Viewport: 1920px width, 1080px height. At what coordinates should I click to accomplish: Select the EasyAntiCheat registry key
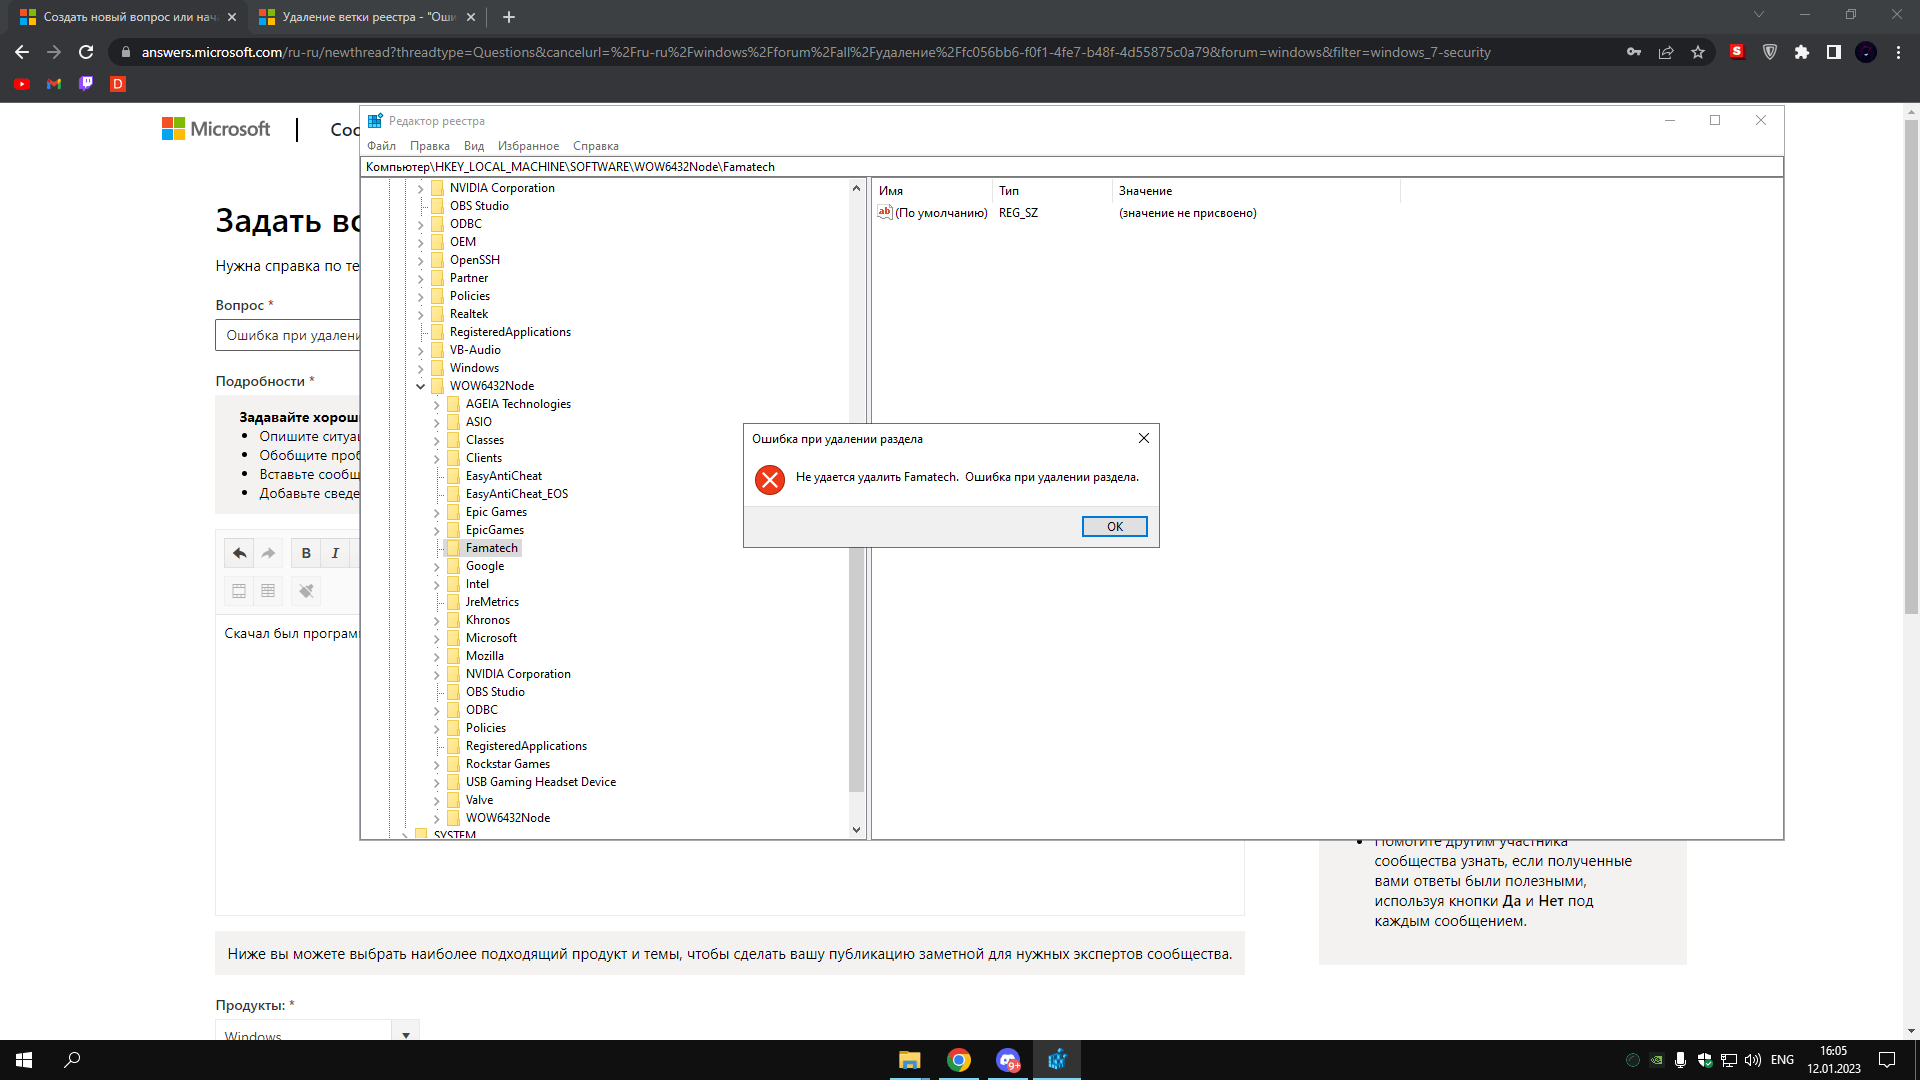click(x=503, y=476)
